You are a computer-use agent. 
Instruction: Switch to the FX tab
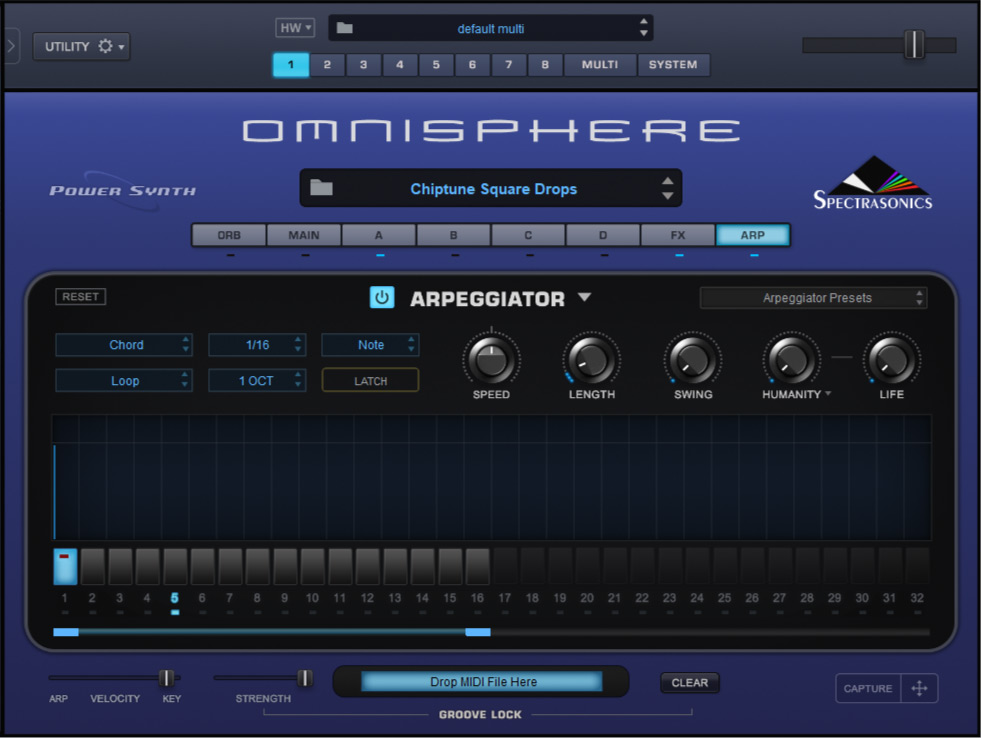click(x=678, y=235)
